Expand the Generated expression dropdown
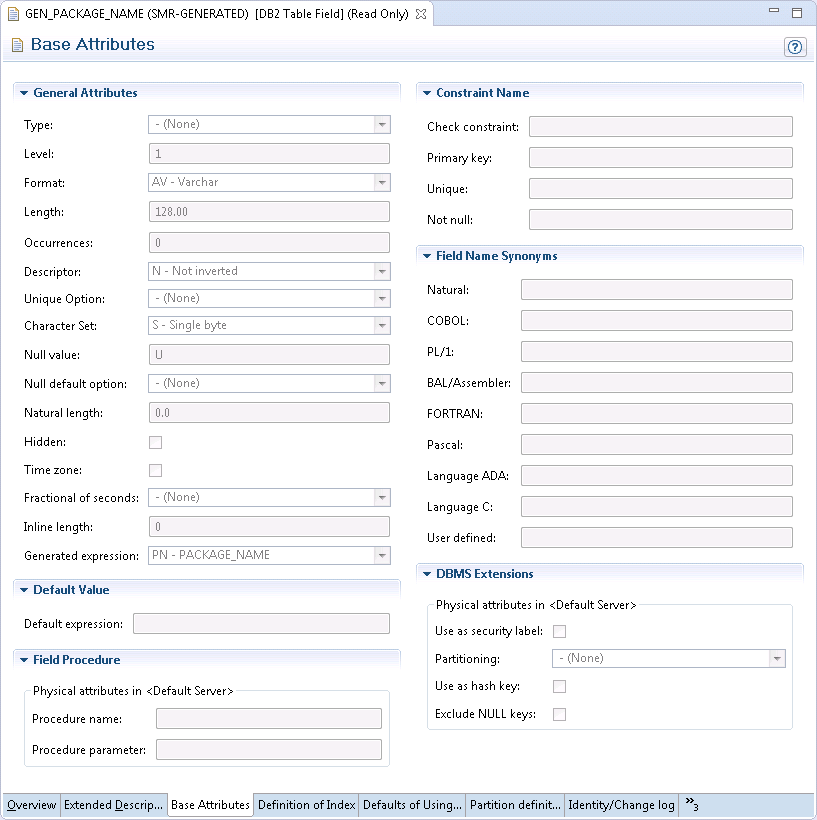This screenshot has width=817, height=820. tap(381, 555)
